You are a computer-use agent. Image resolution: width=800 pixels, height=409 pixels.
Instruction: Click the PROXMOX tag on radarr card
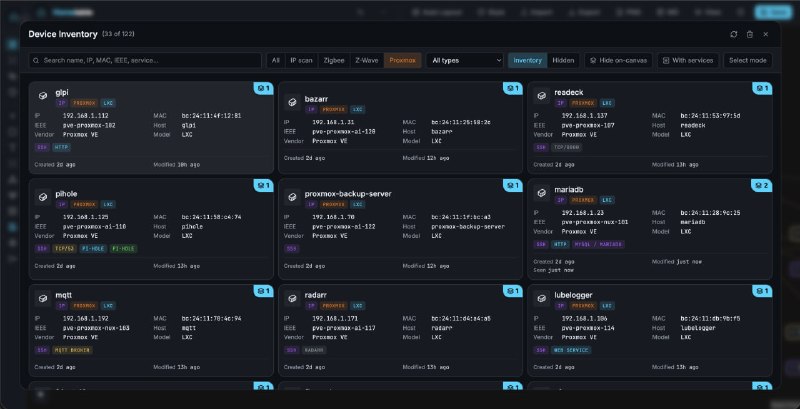click(x=333, y=305)
